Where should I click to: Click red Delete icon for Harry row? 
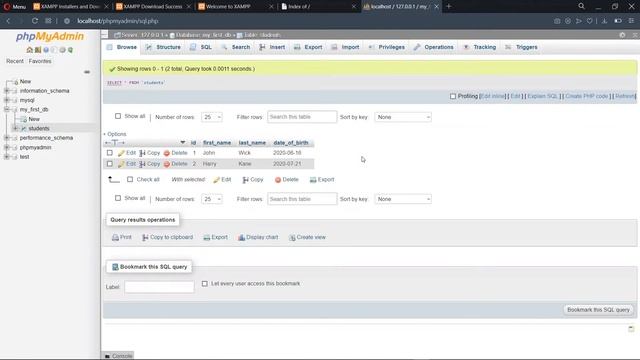167,164
